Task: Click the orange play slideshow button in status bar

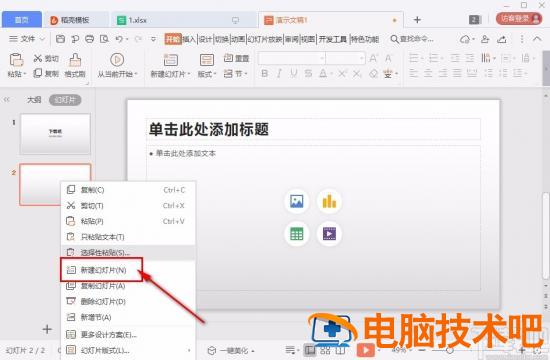Action: (x=366, y=350)
